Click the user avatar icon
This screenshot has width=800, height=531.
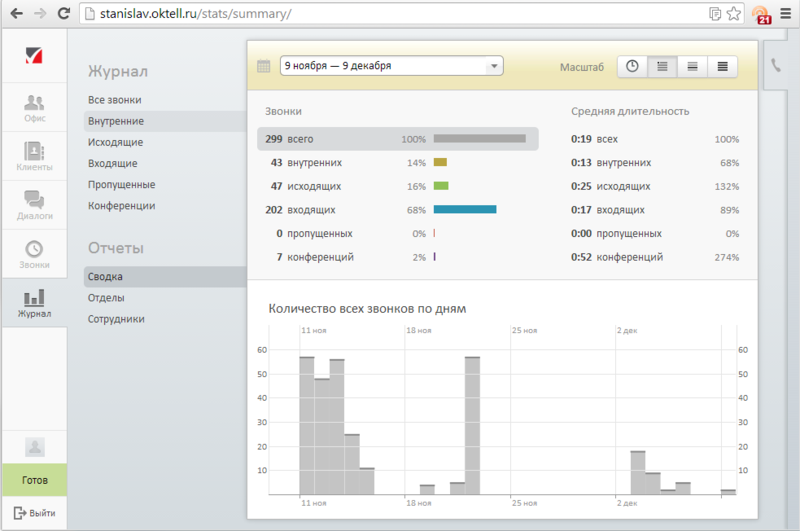(x=35, y=447)
